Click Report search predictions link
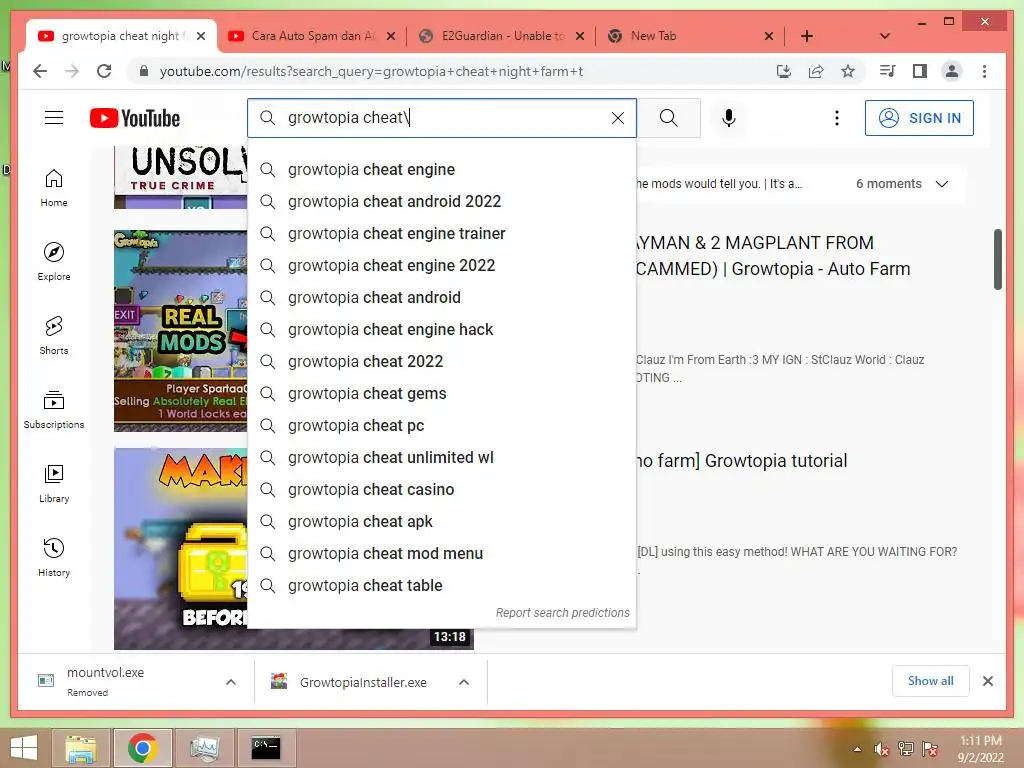The width and height of the screenshot is (1024, 768). (x=562, y=613)
